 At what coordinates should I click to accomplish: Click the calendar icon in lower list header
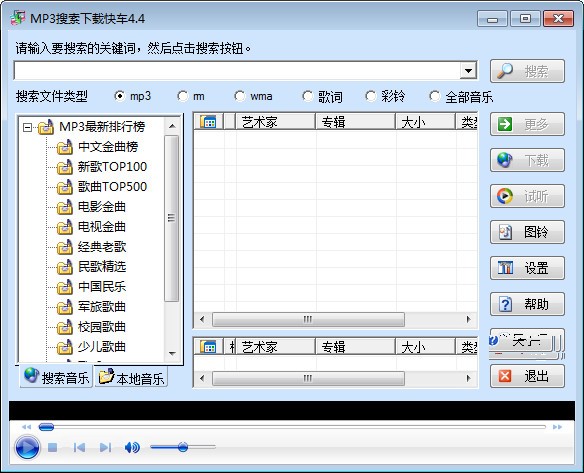click(208, 347)
